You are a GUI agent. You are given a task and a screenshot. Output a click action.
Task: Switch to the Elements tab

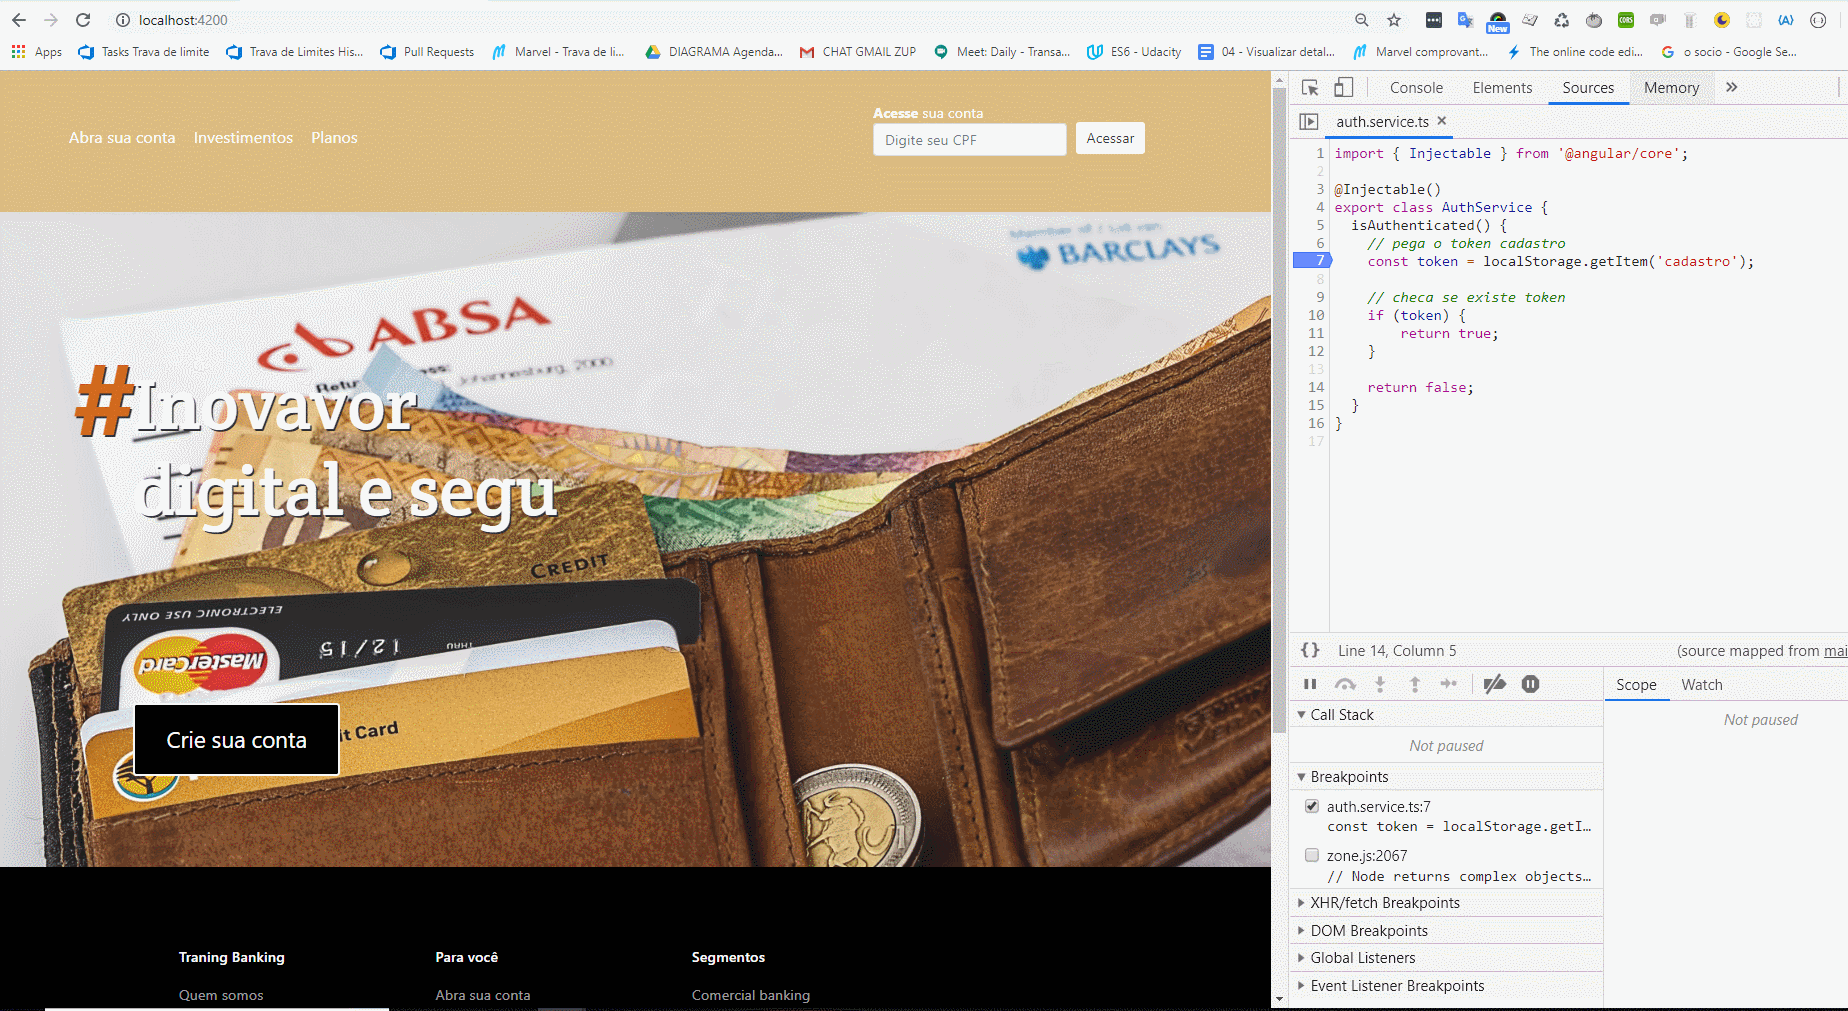click(1502, 88)
